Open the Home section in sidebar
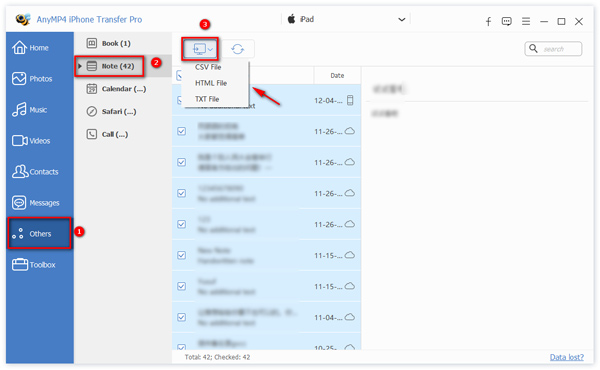The width and height of the screenshot is (600, 370). pos(31,48)
